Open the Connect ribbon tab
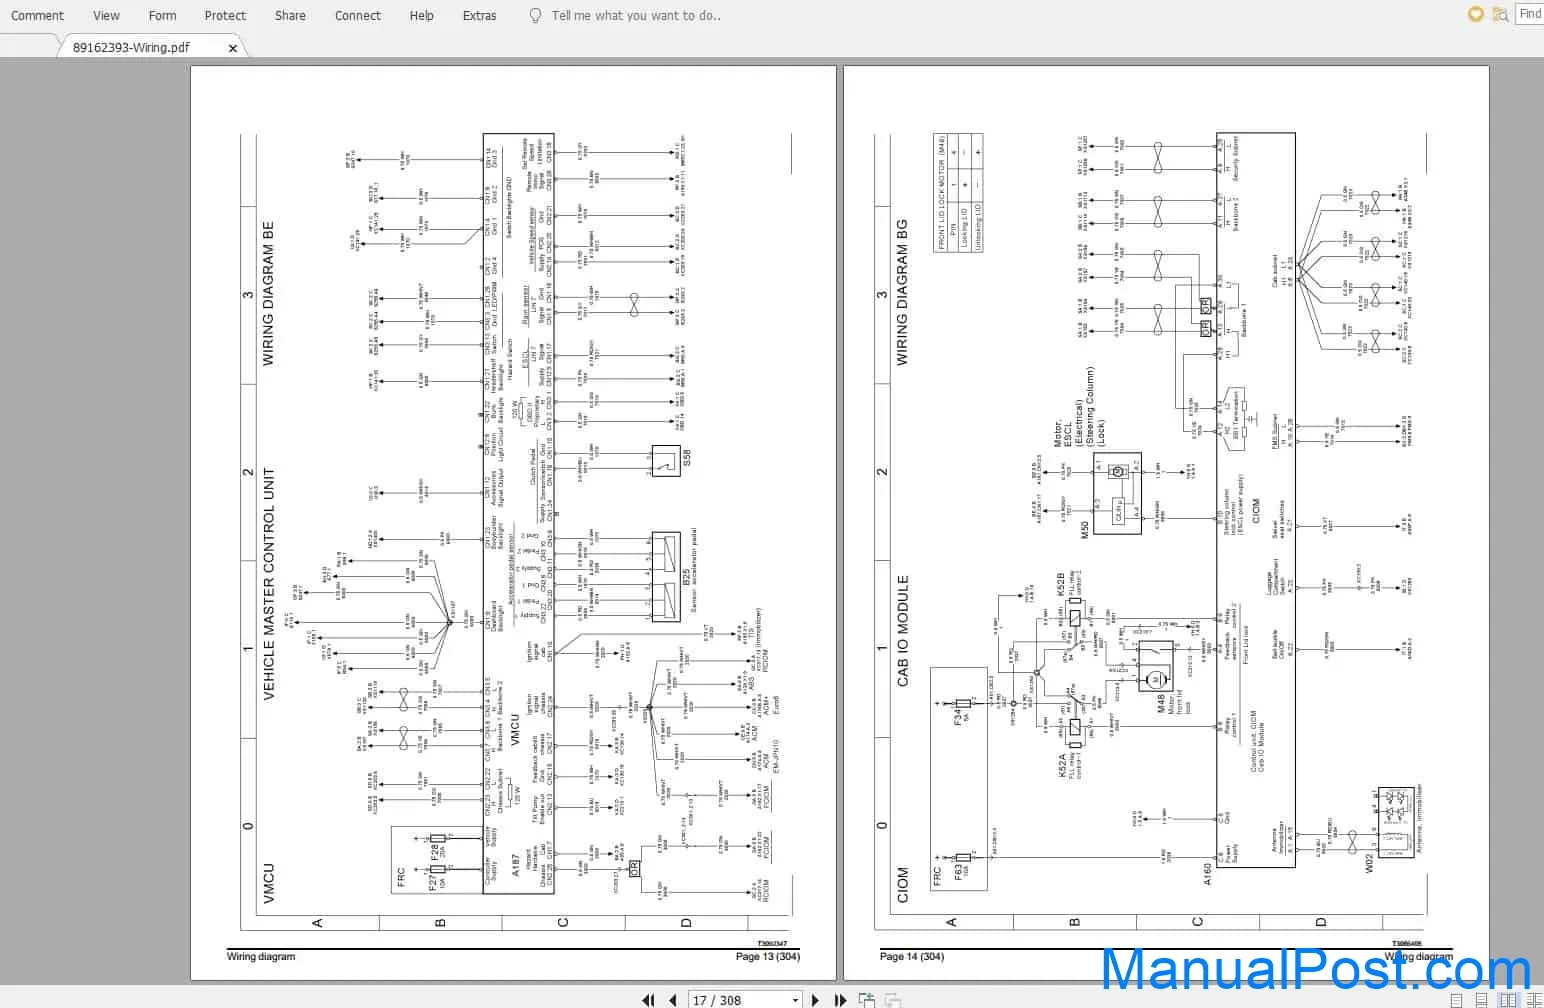 (358, 15)
